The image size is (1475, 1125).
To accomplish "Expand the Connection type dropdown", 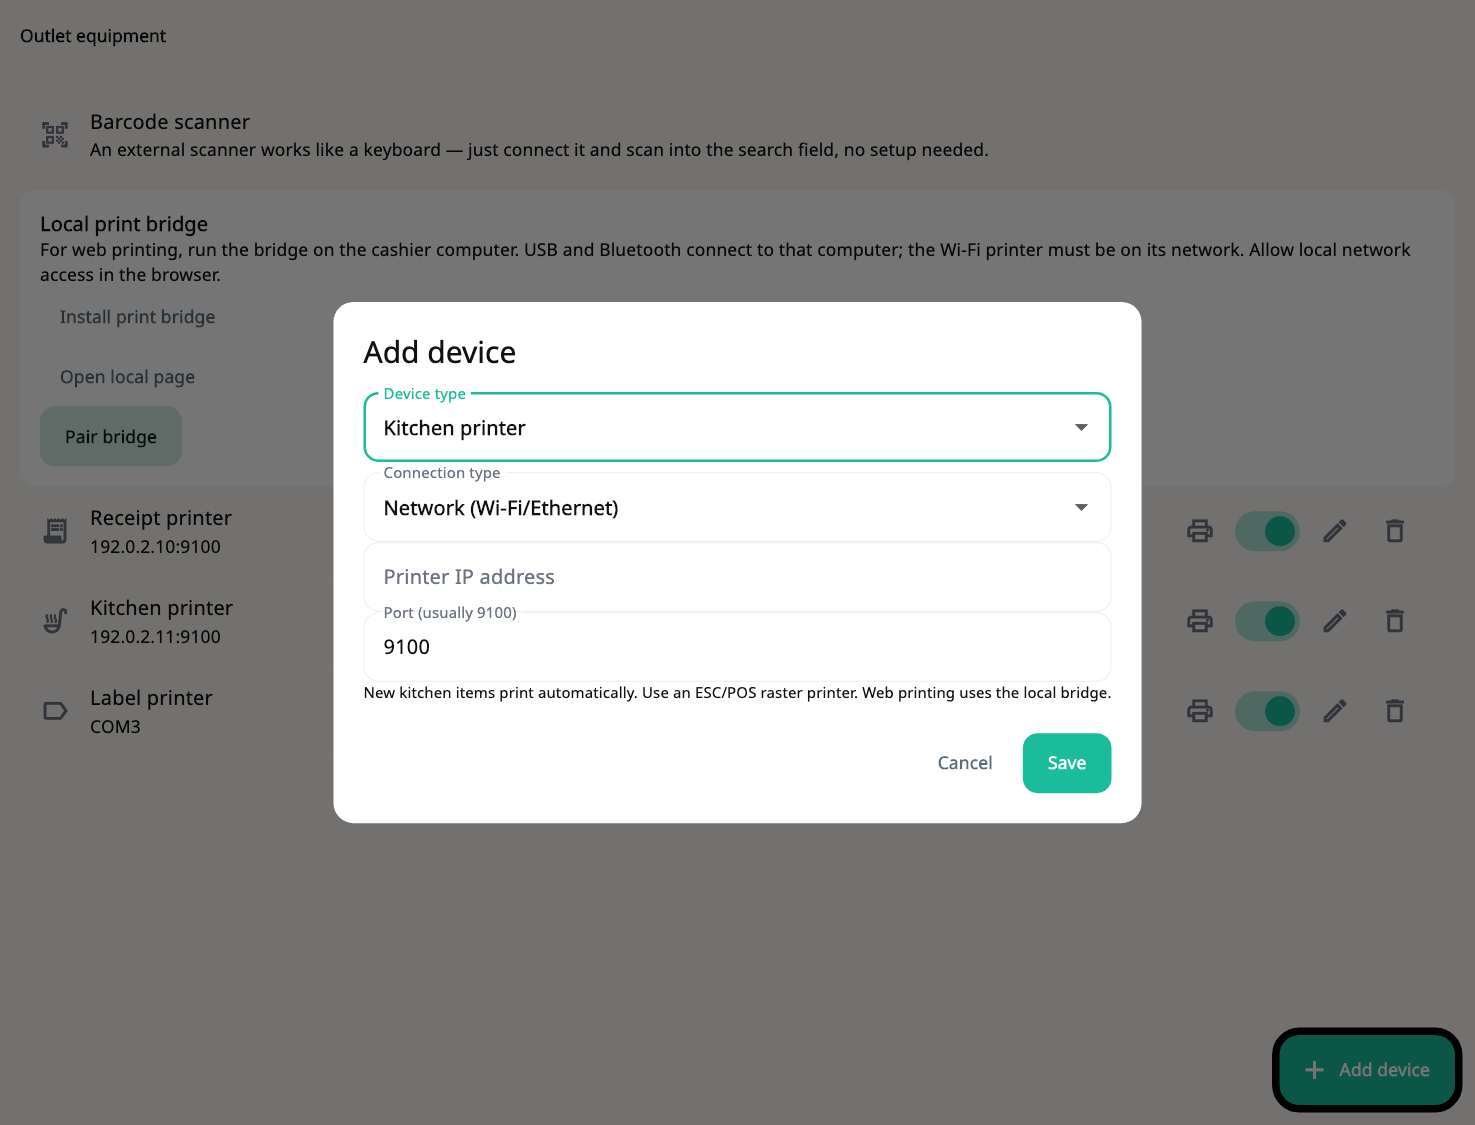I will (x=737, y=508).
